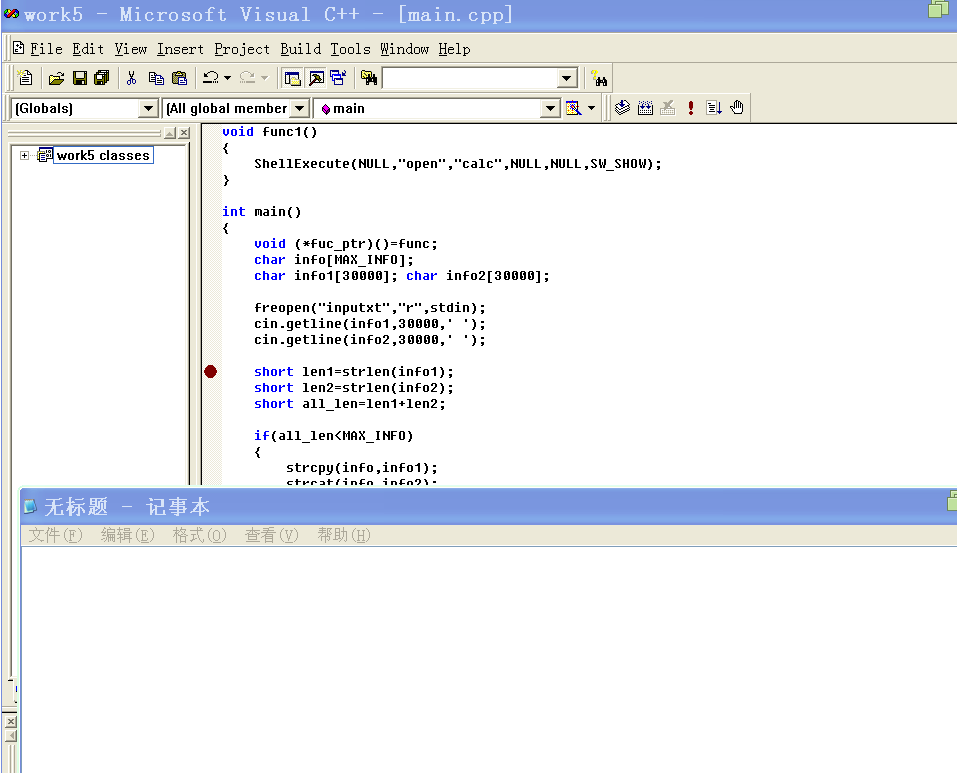This screenshot has width=957, height=773.
Task: Click the Insert/Remove Breakpoint hand icon
Action: click(x=736, y=107)
